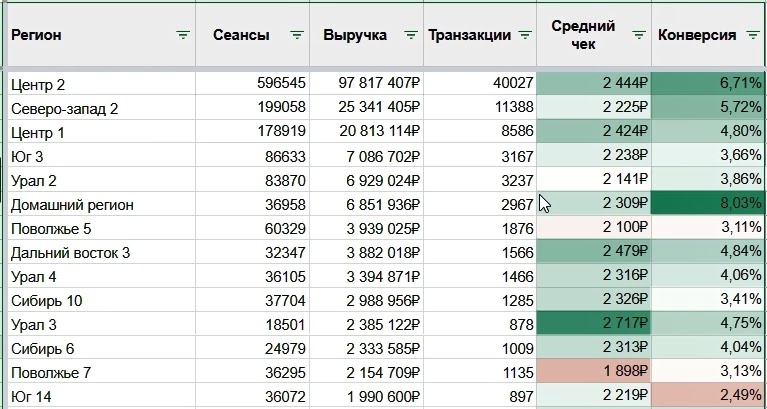Select the revenue cell 7 086 702₽

point(366,156)
